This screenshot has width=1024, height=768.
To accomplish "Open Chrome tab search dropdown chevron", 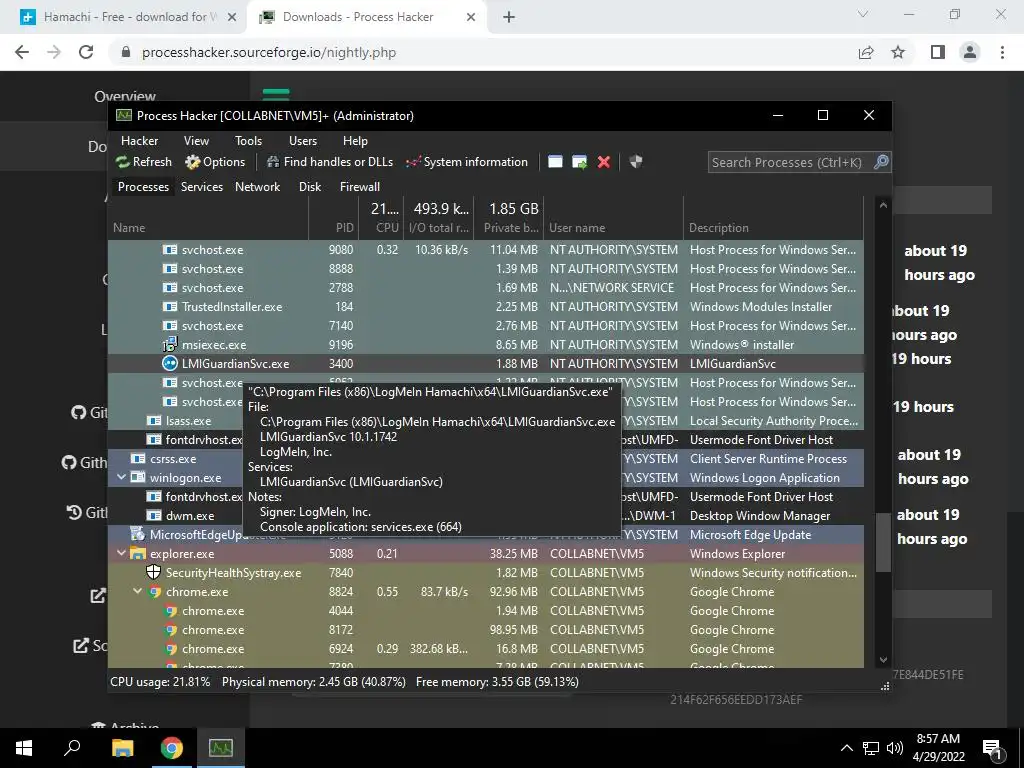I will pyautogui.click(x=863, y=14).
